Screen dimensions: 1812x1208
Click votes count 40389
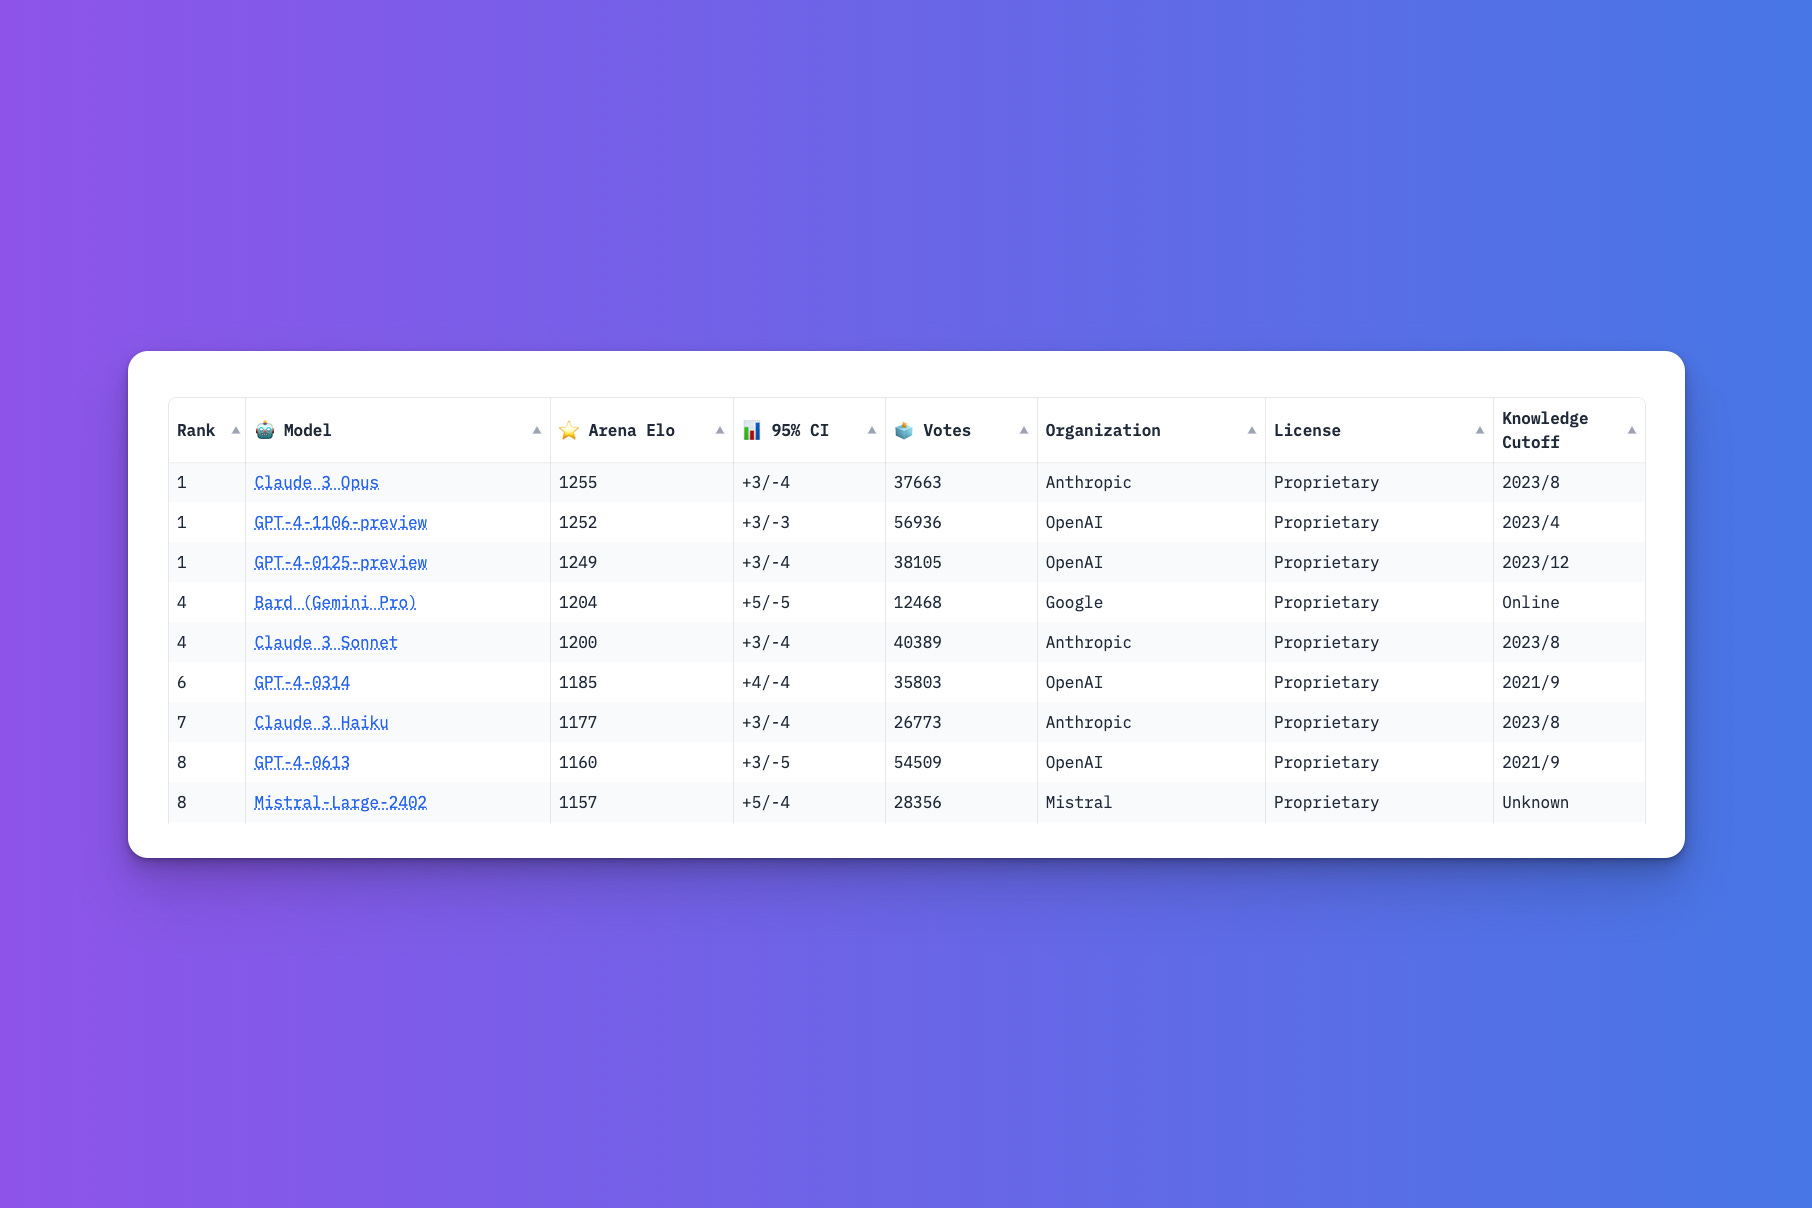(918, 642)
